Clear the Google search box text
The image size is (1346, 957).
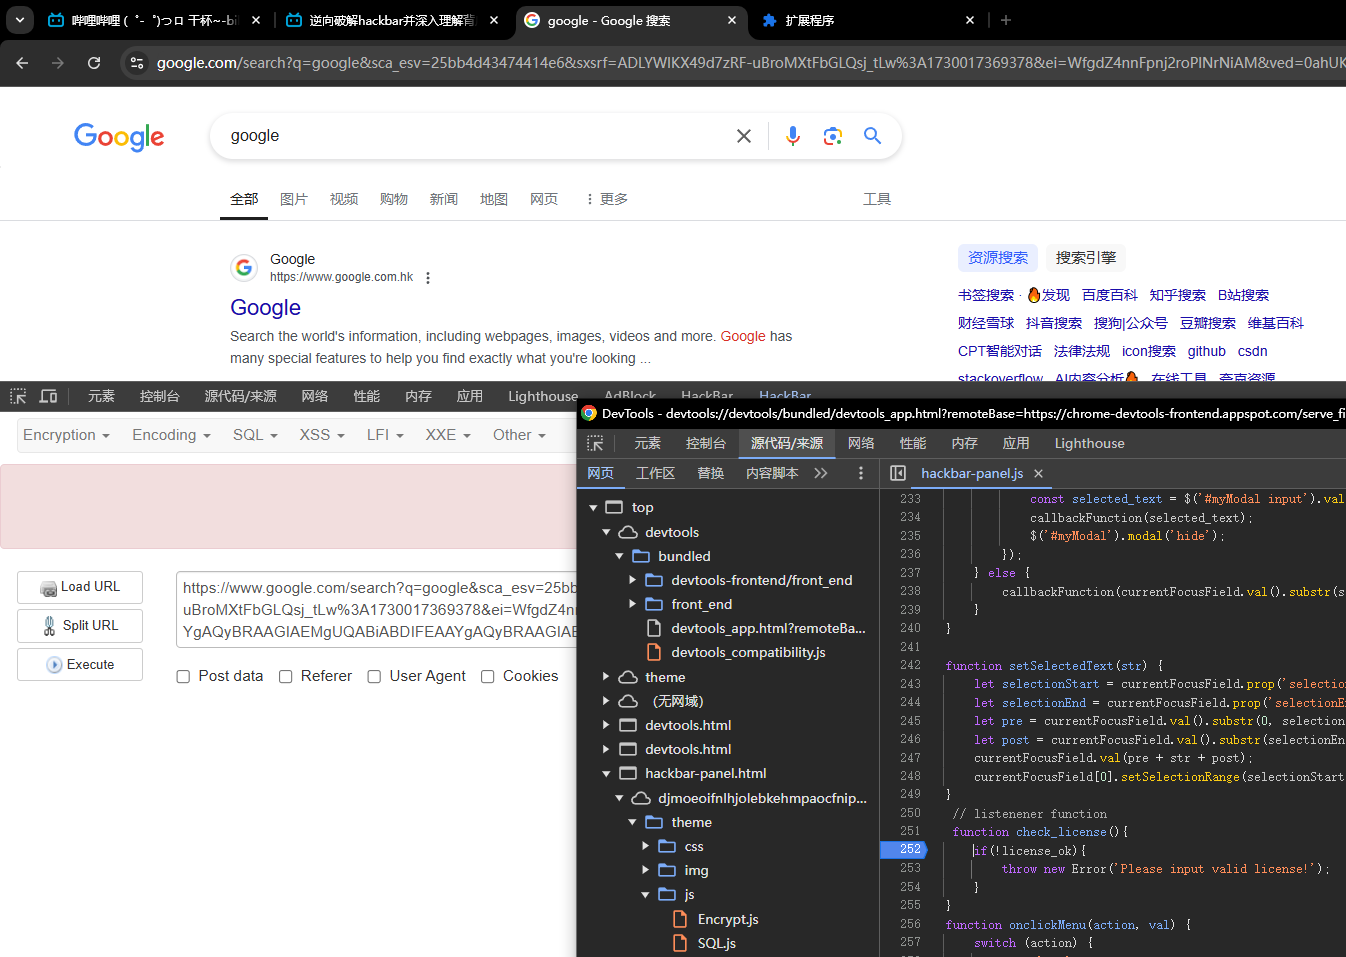coord(744,136)
